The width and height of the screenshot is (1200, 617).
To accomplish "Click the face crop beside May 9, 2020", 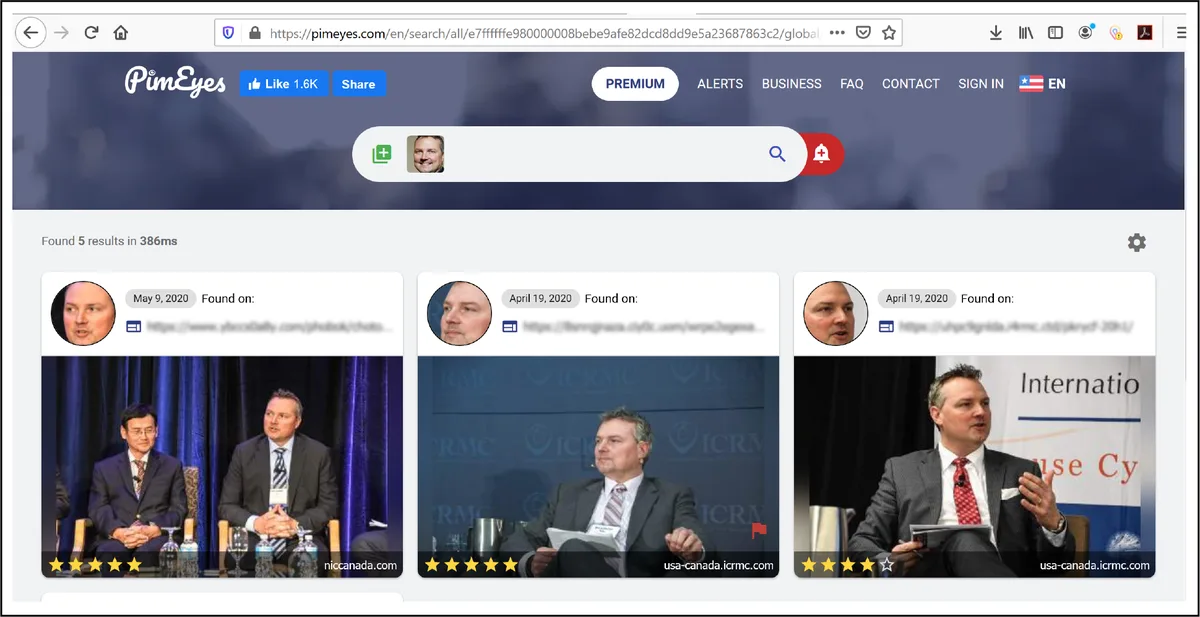I will [x=83, y=313].
